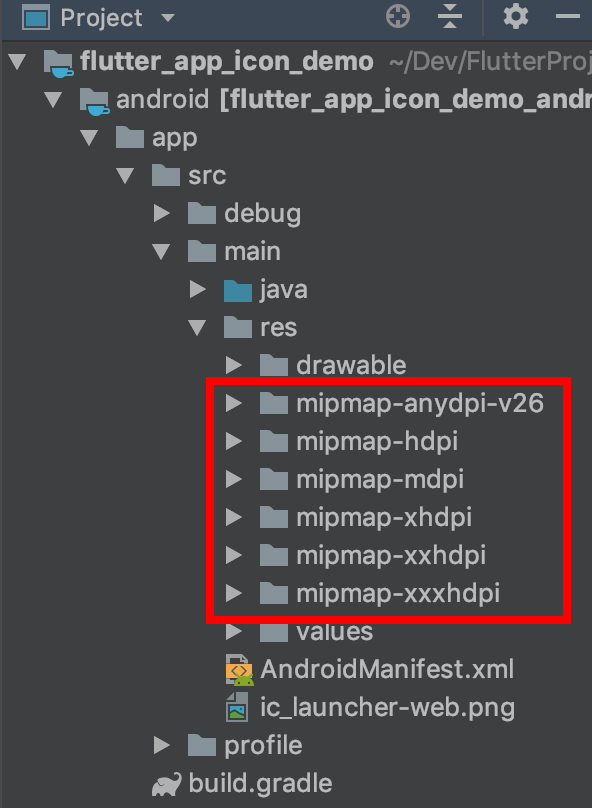Expand the mipmap-anydpi-v26 folder arrow
The height and width of the screenshot is (808, 592).
[x=234, y=403]
